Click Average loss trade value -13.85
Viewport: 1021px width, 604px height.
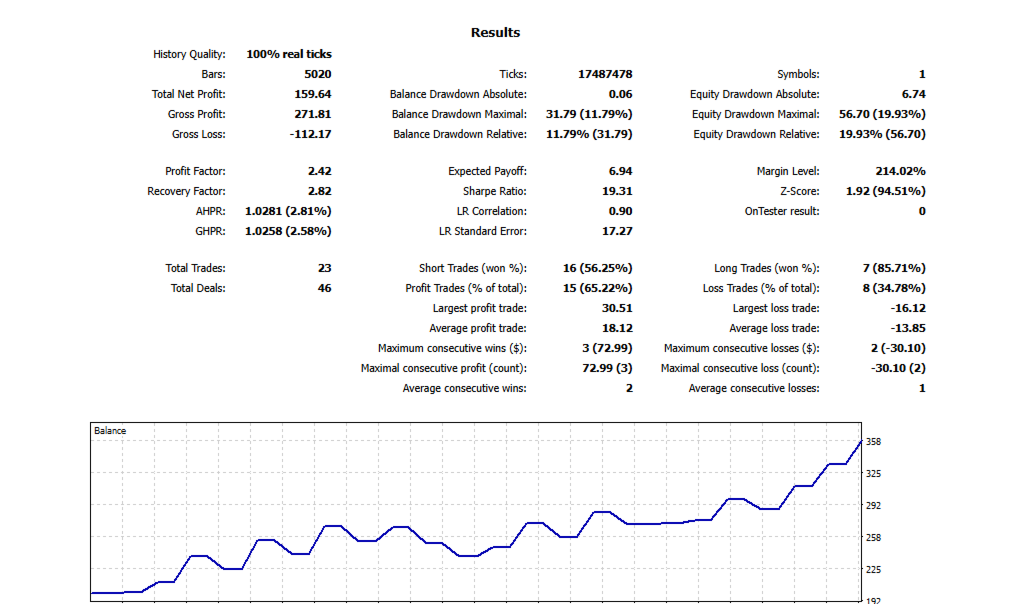(908, 329)
